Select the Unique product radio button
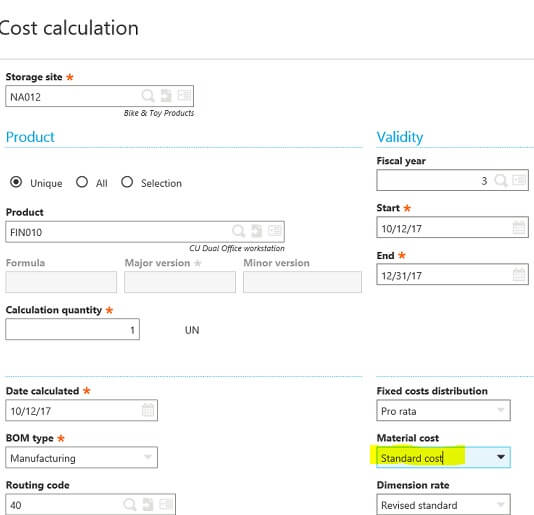Viewport: 534px width, 515px height. pyautogui.click(x=16, y=182)
